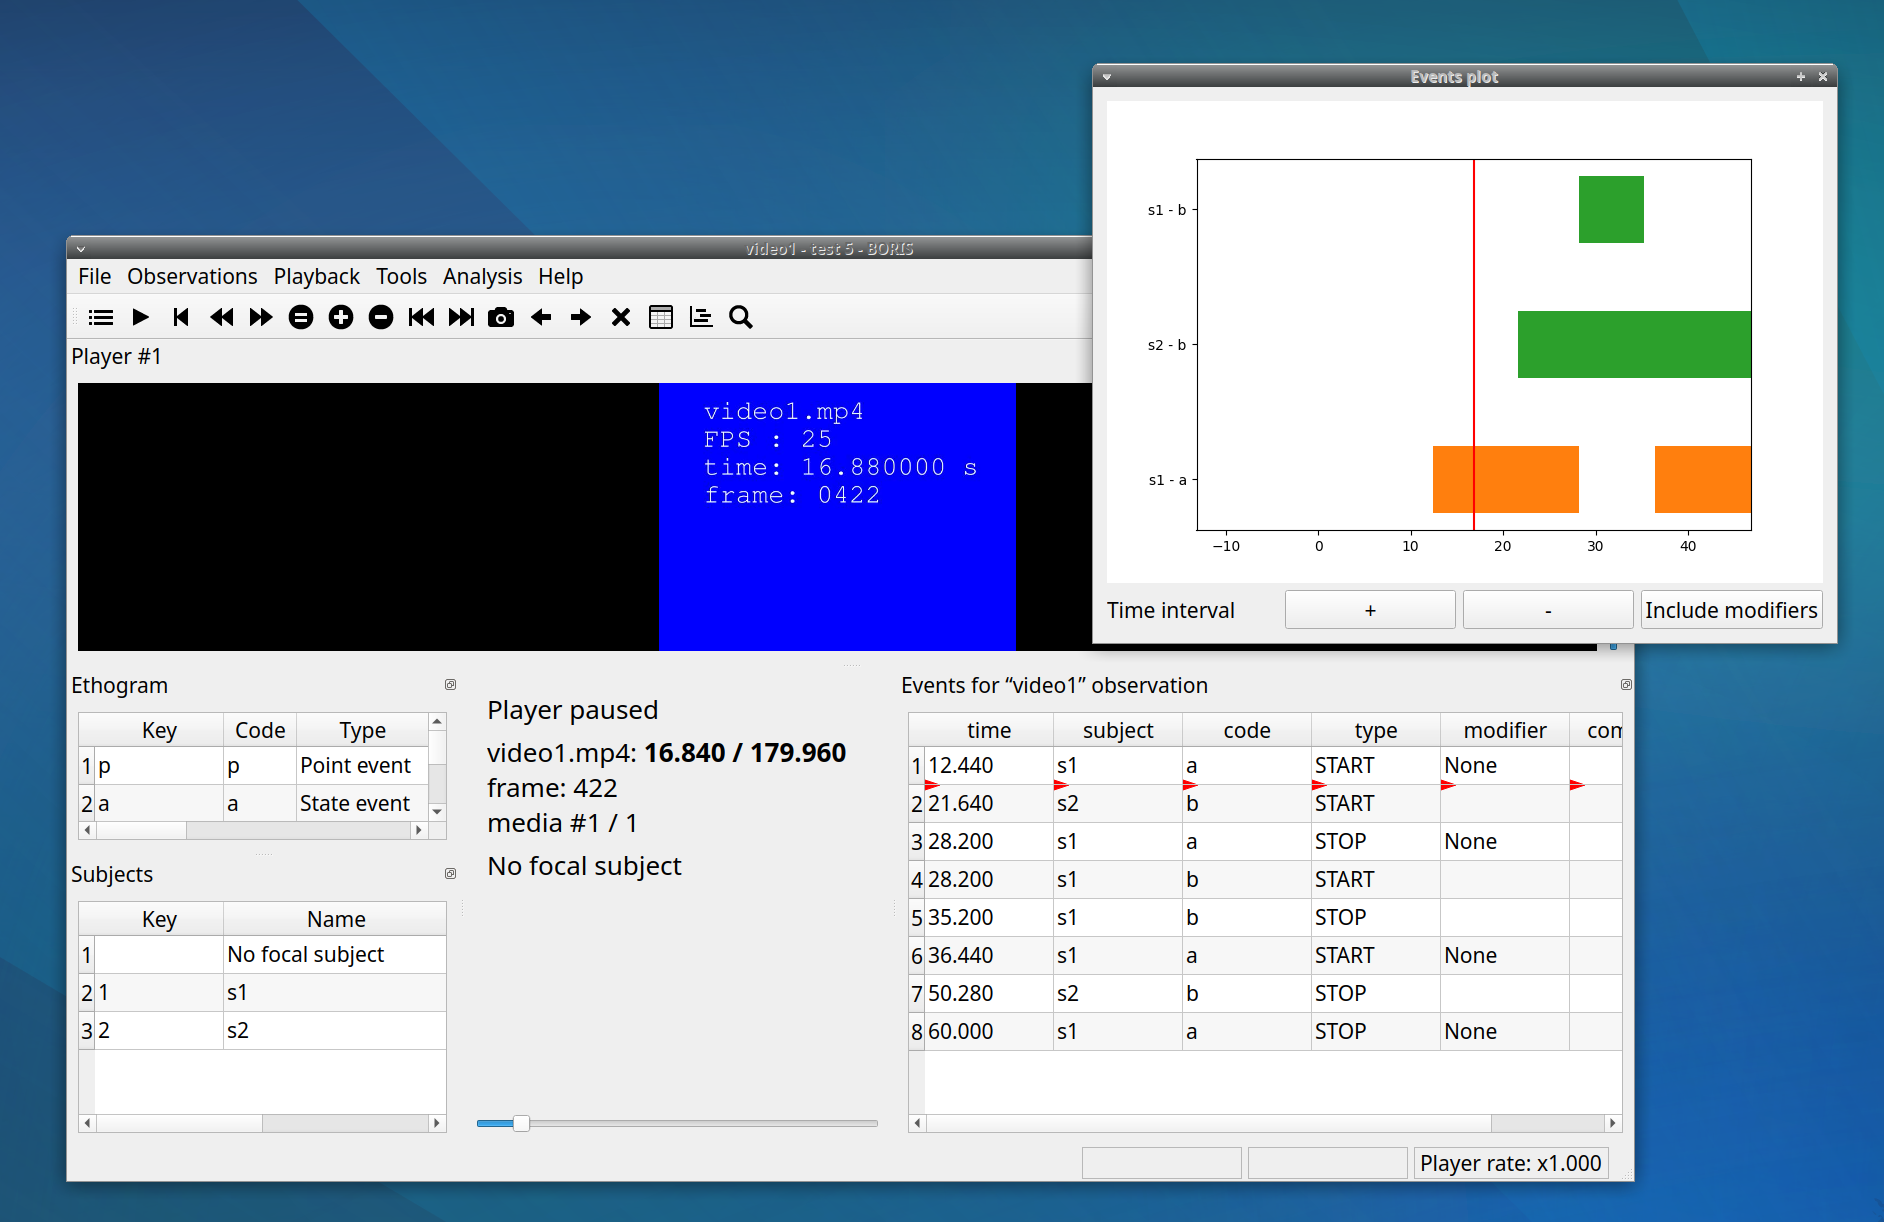1884x1222 pixels.
Task: Open Events plot window menu arrow
Action: 1107,77
